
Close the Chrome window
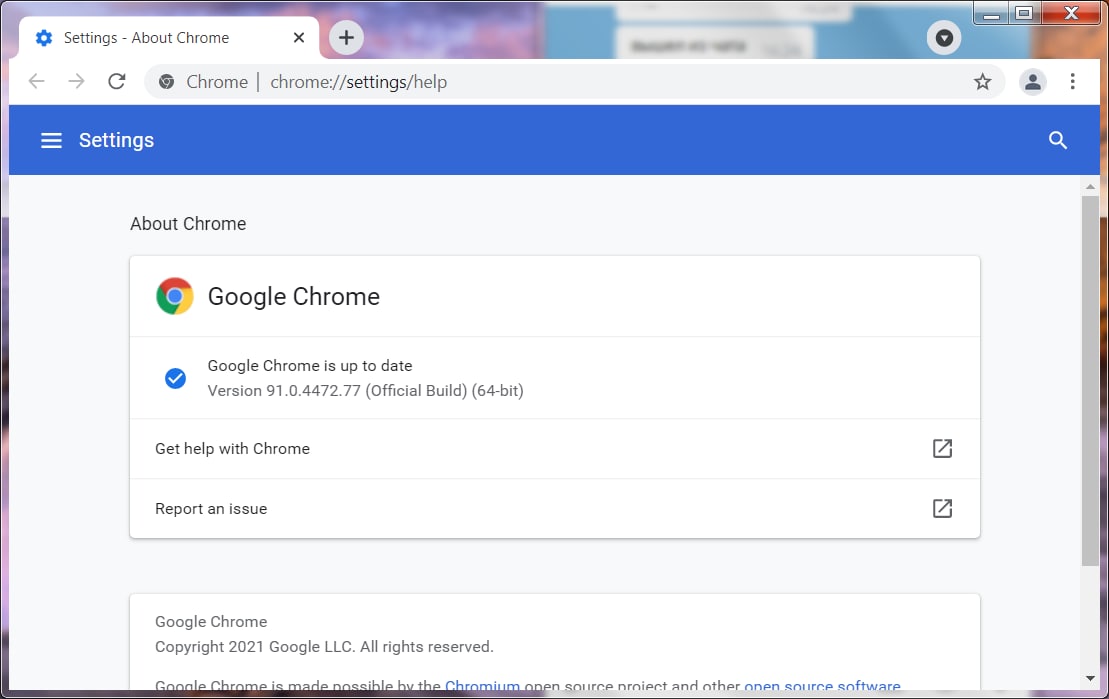tap(1072, 13)
